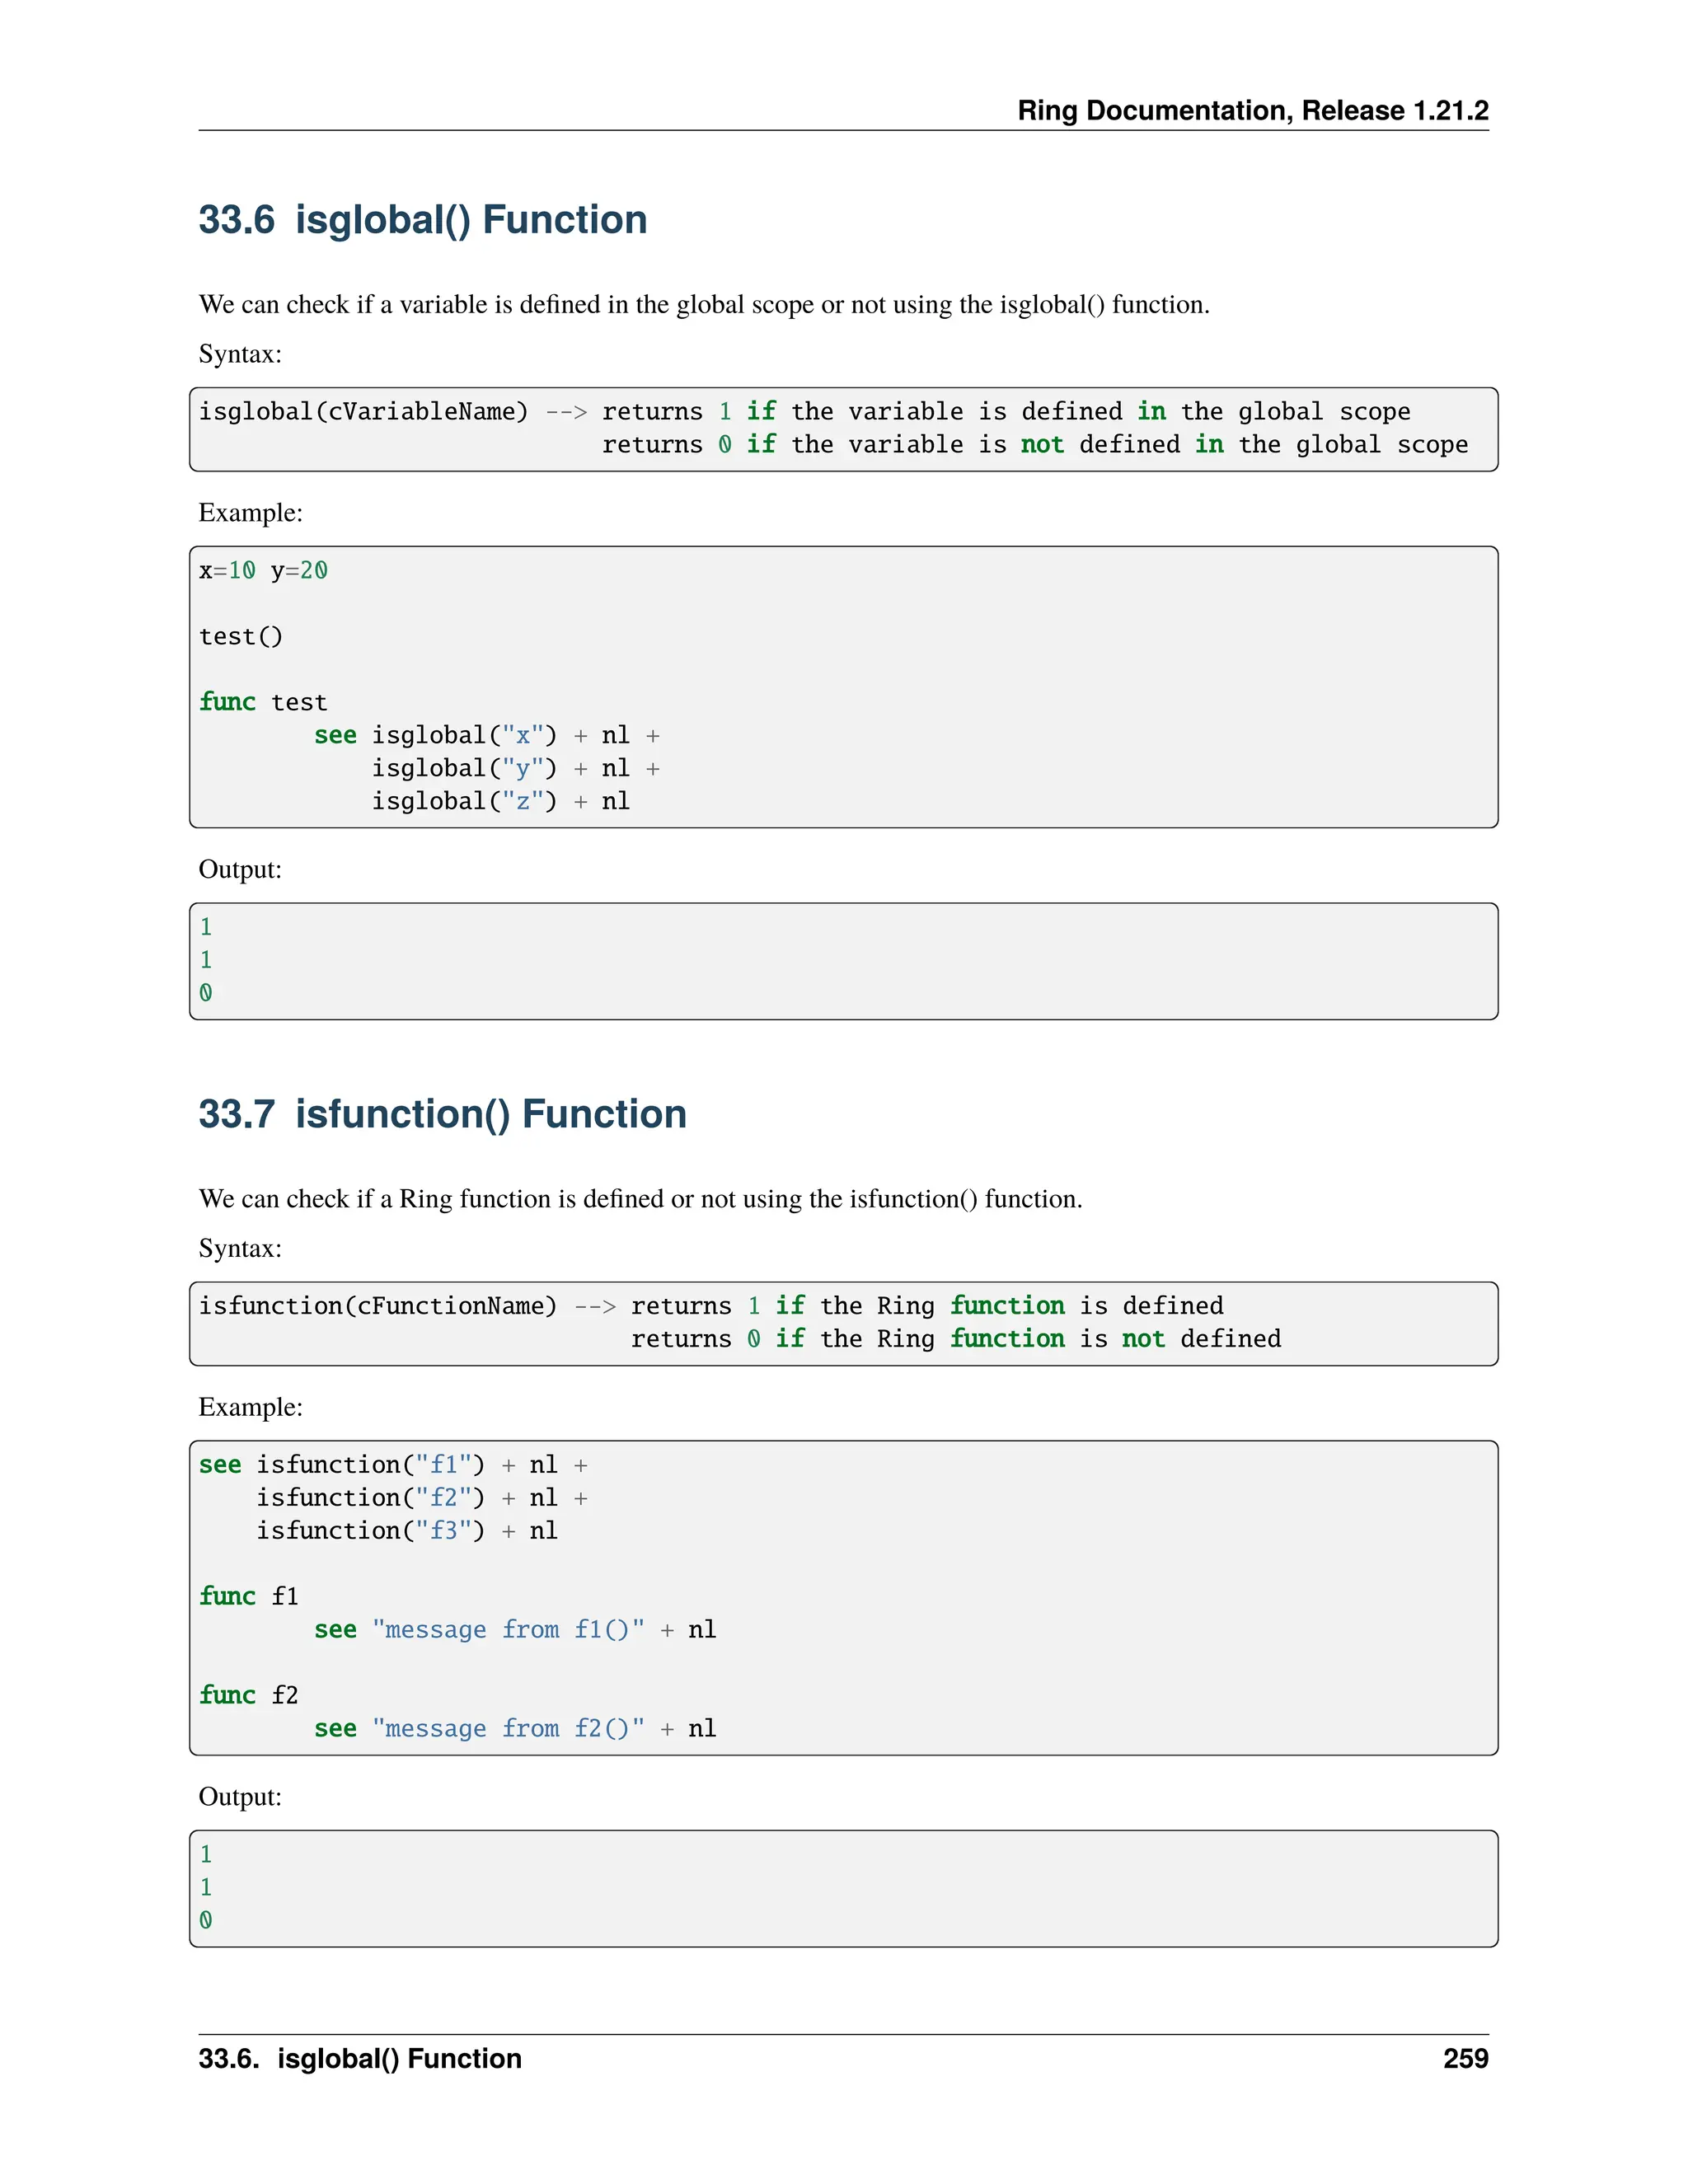Click "isfunction(cFunctionName)" in the syntax box
The image size is (1688, 2184).
pyautogui.click(x=377, y=1306)
